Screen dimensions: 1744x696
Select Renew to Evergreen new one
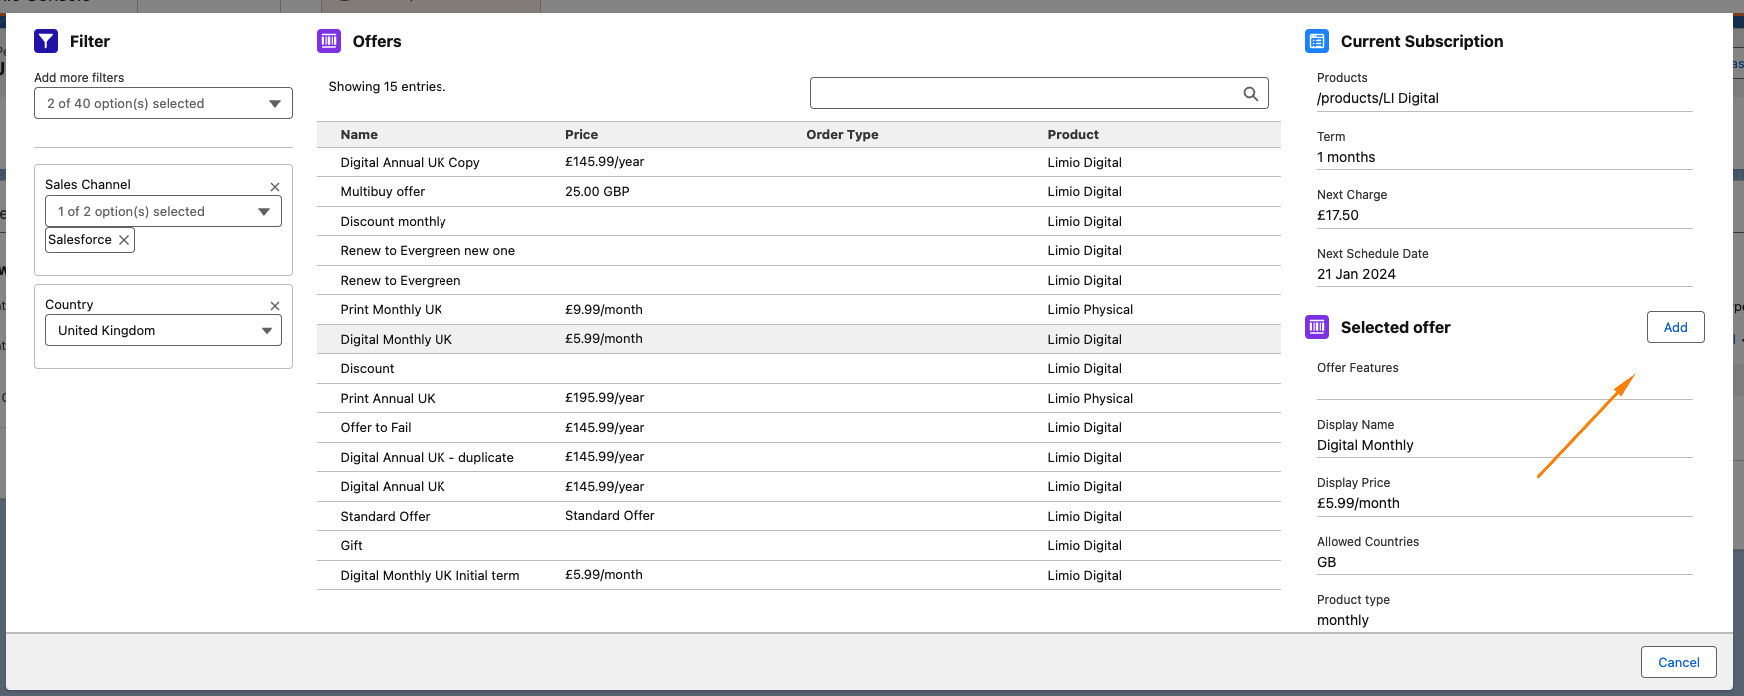coord(798,250)
